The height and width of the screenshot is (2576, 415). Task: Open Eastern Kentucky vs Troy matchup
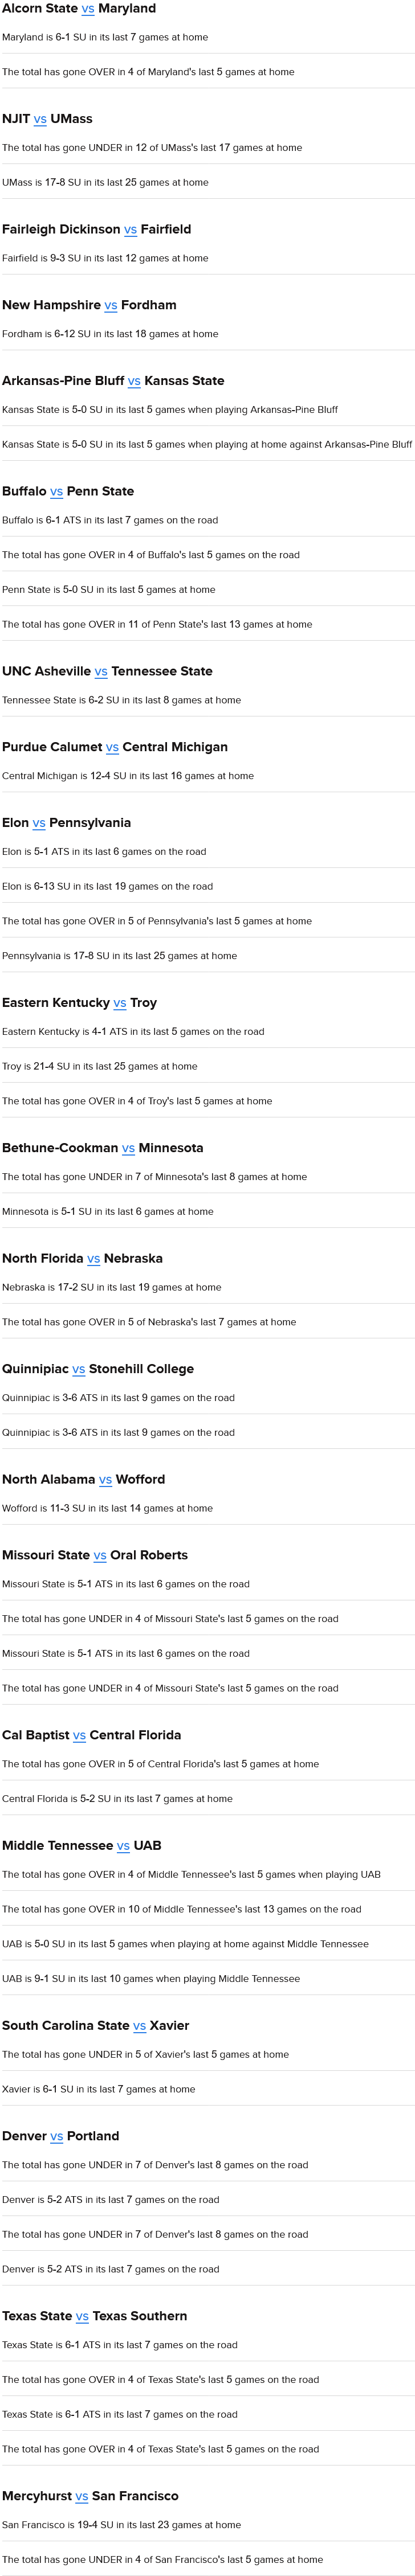coord(120,1003)
